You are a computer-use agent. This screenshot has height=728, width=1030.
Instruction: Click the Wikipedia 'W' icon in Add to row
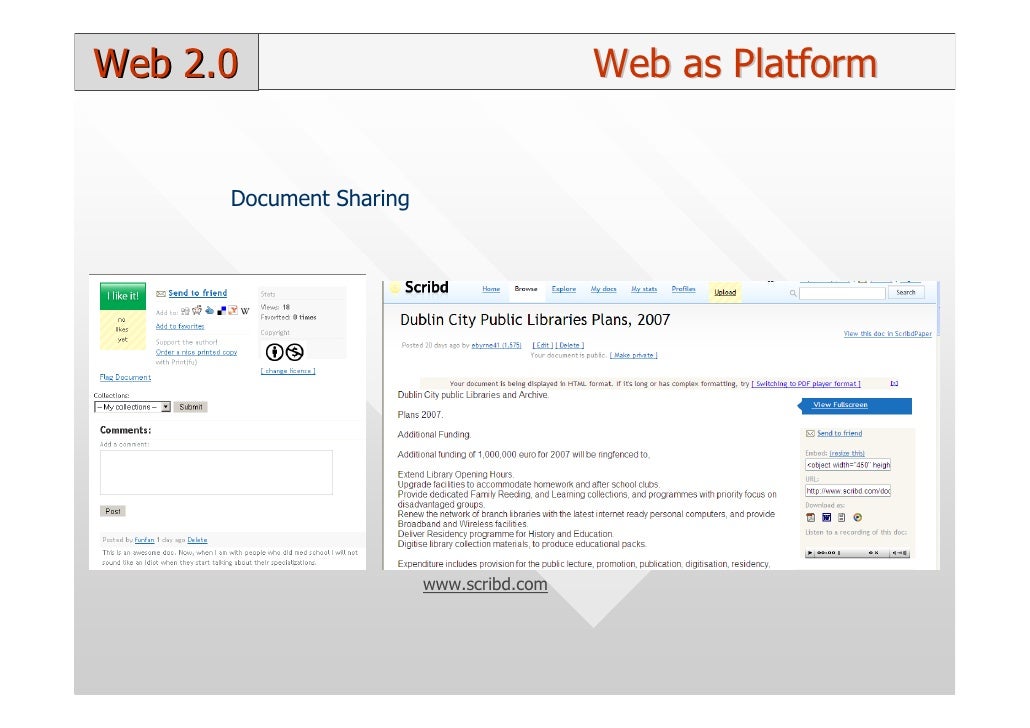pyautogui.click(x=244, y=311)
